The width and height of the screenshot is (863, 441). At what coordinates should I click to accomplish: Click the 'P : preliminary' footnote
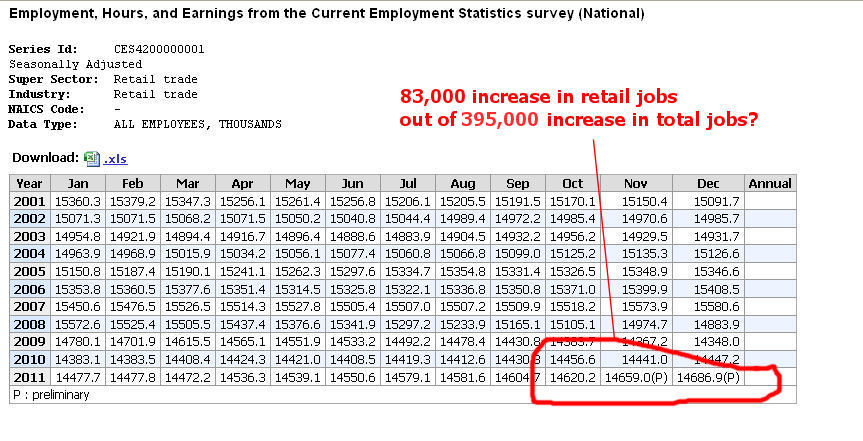click(x=50, y=395)
